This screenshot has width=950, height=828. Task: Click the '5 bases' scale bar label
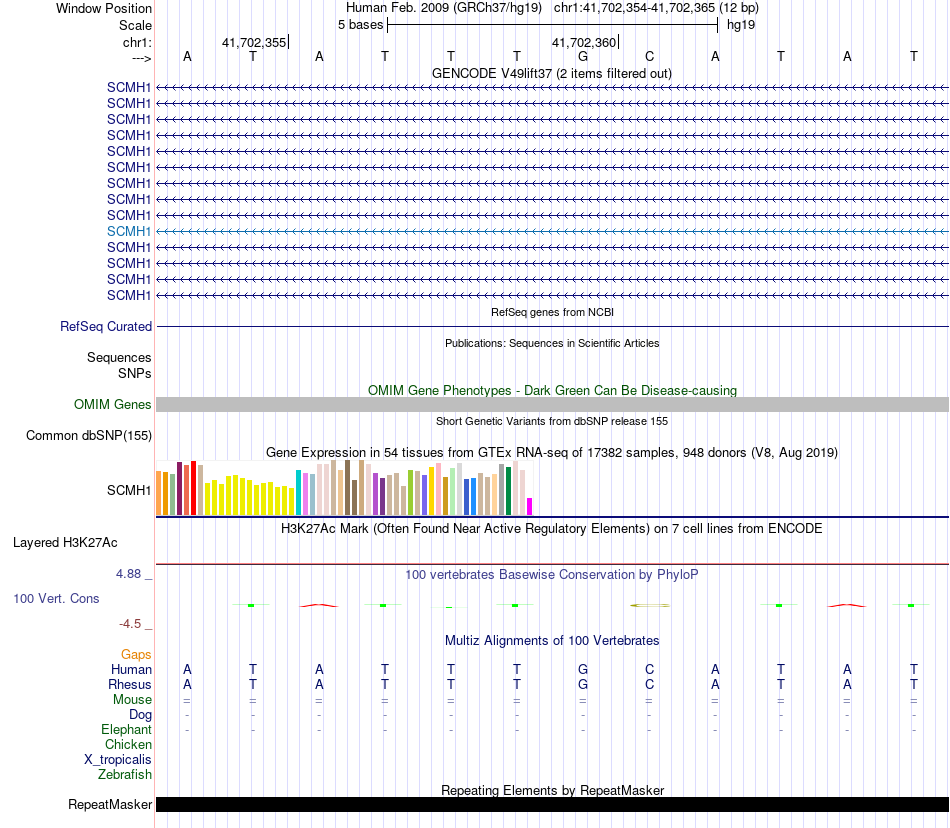360,25
